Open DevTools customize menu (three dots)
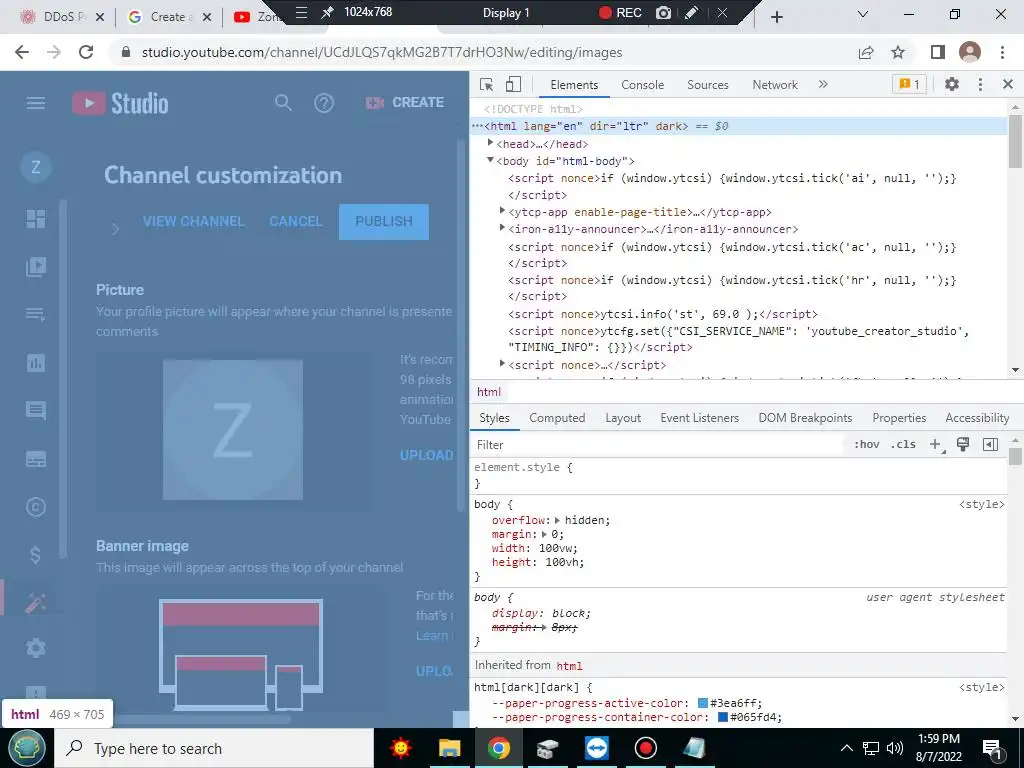 click(980, 84)
